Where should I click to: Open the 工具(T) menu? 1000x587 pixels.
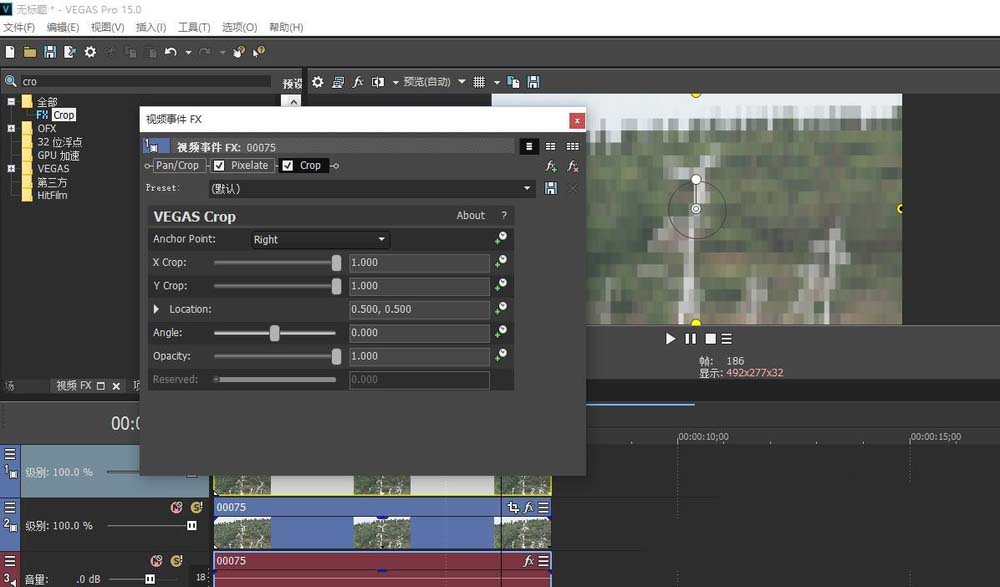[193, 27]
